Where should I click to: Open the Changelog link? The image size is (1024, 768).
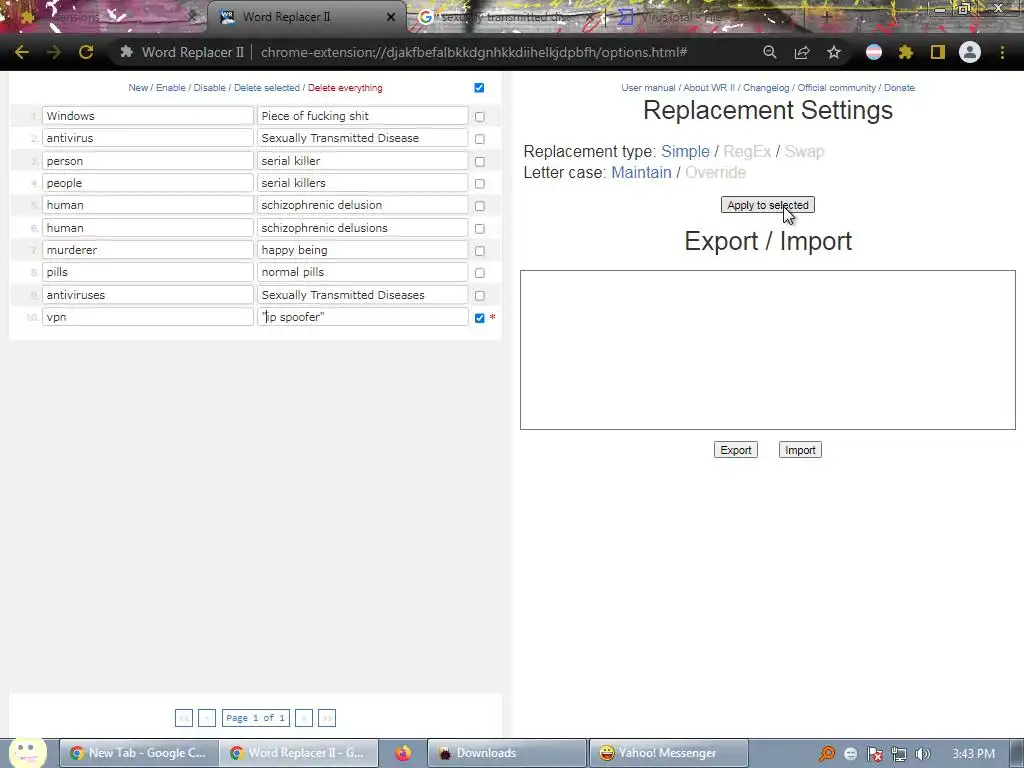[766, 88]
